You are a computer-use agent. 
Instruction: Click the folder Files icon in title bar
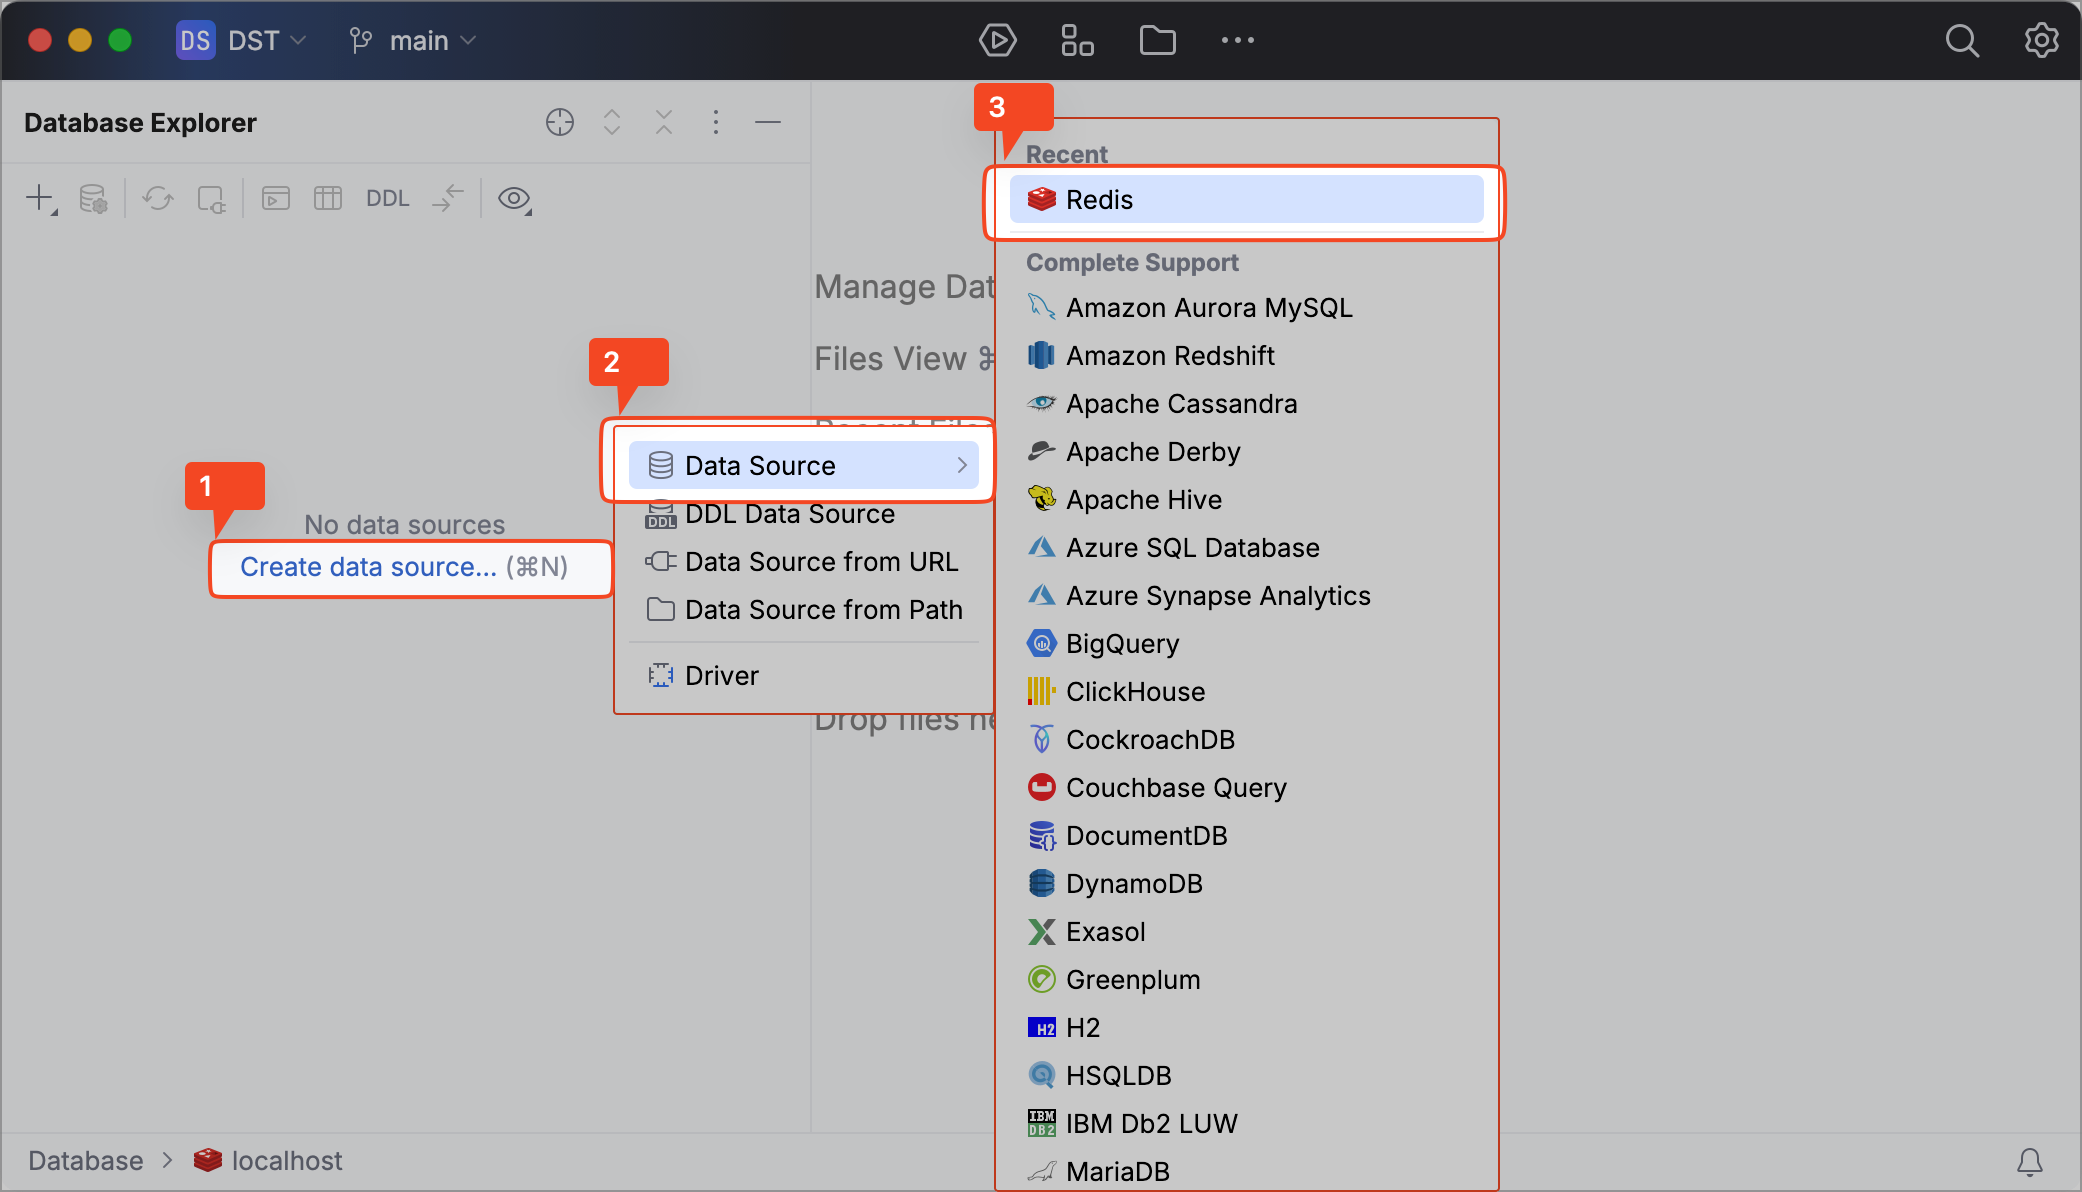[x=1157, y=40]
